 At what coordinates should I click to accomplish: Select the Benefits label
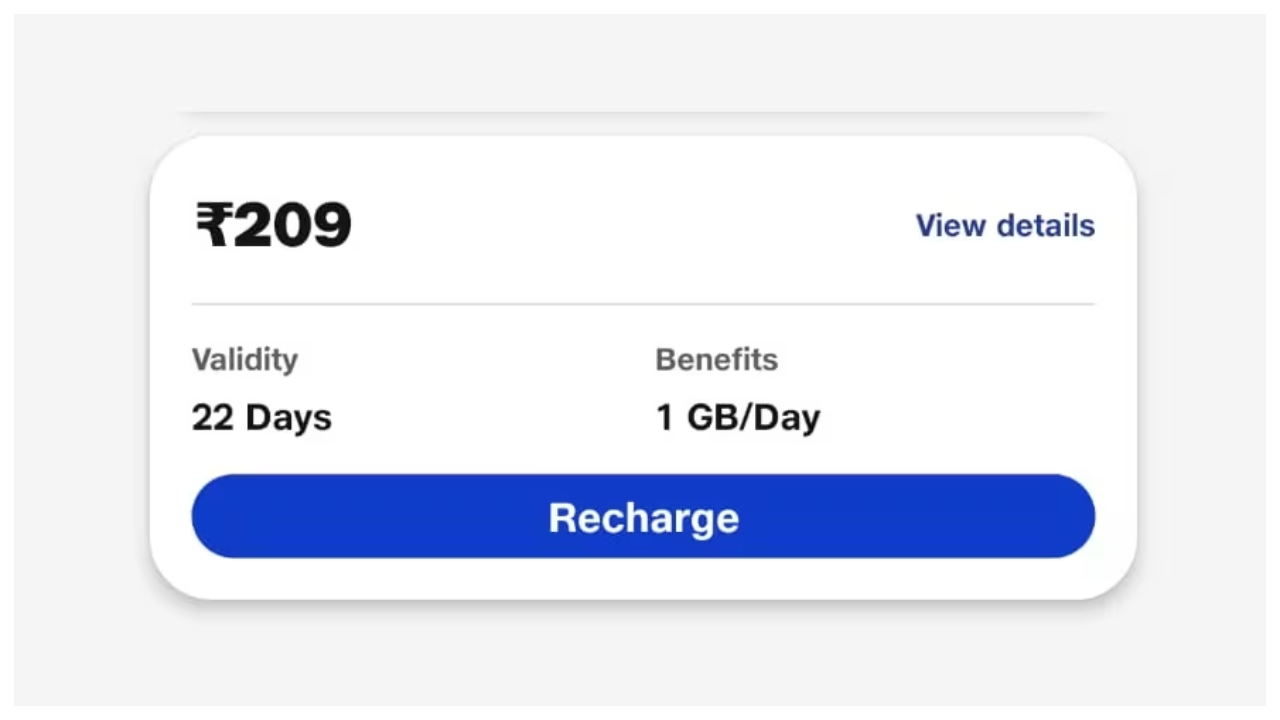[716, 359]
